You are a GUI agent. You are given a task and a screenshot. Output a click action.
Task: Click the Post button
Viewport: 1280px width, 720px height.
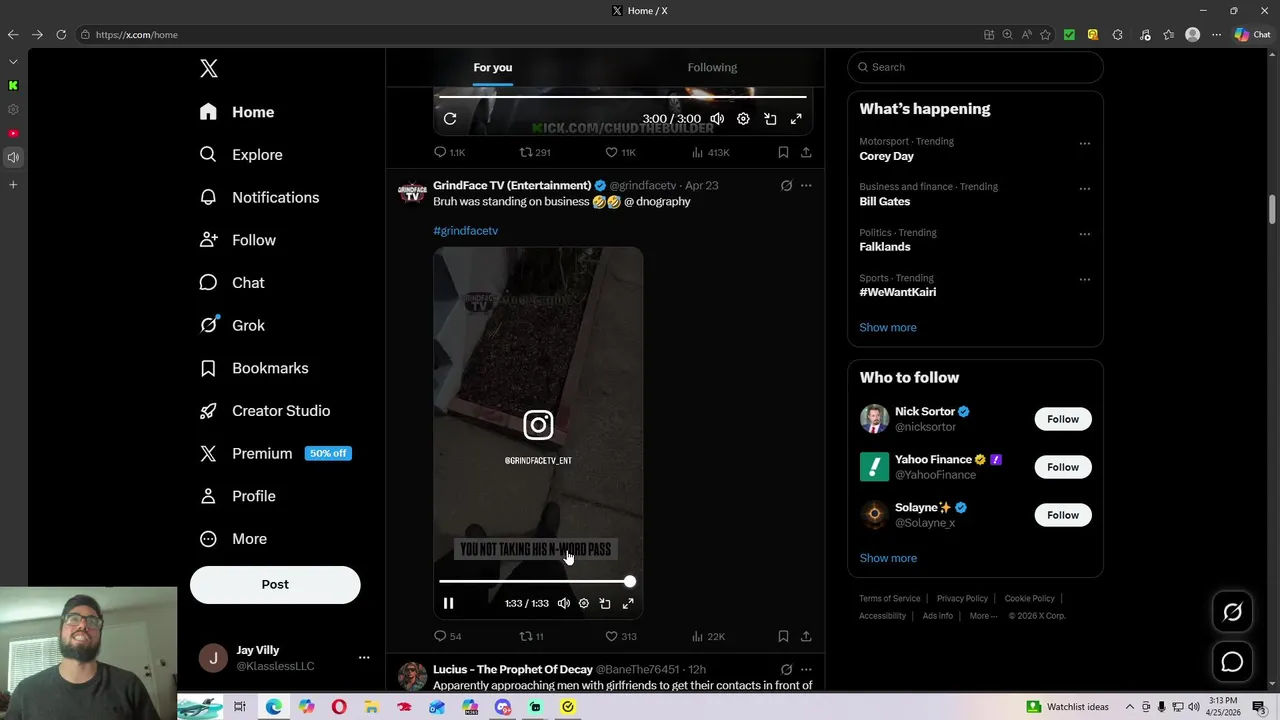point(275,585)
